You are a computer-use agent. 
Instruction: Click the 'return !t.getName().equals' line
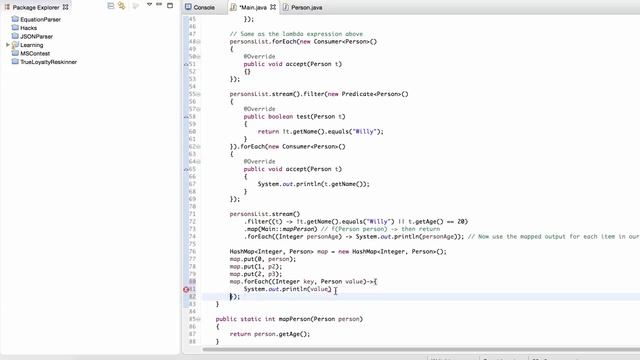[x=320, y=131]
